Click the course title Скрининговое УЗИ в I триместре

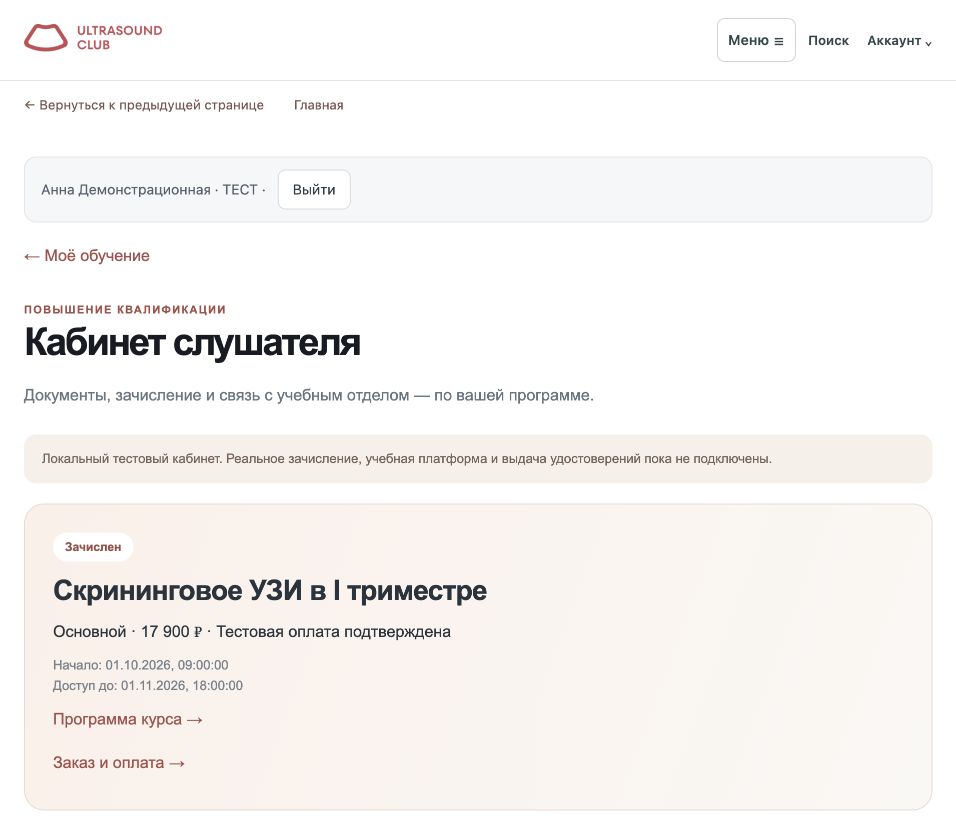269,590
